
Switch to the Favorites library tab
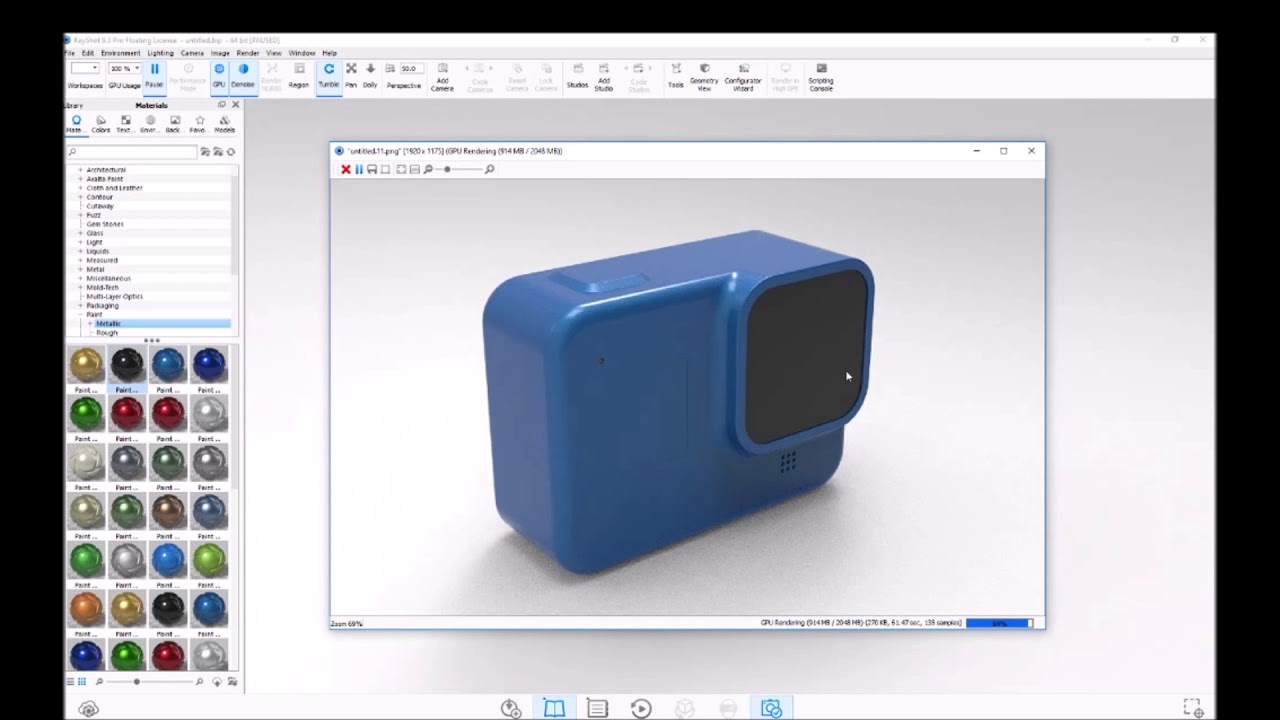coord(198,124)
